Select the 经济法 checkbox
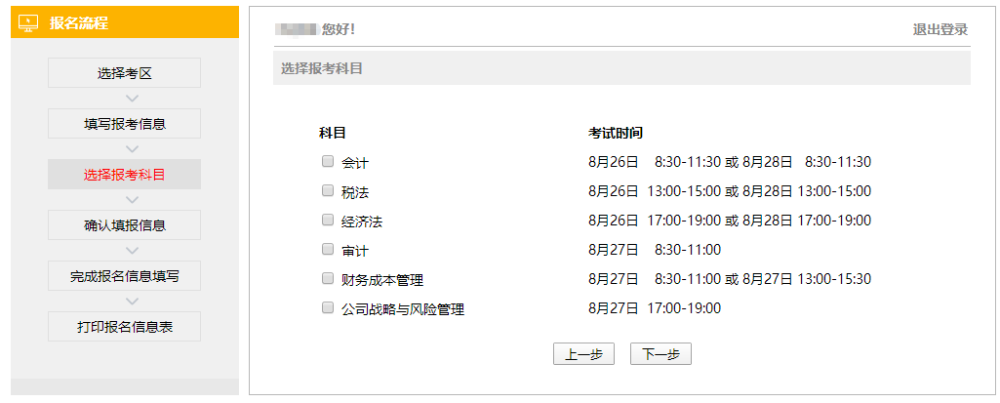The height and width of the screenshot is (403, 1000). click(327, 219)
